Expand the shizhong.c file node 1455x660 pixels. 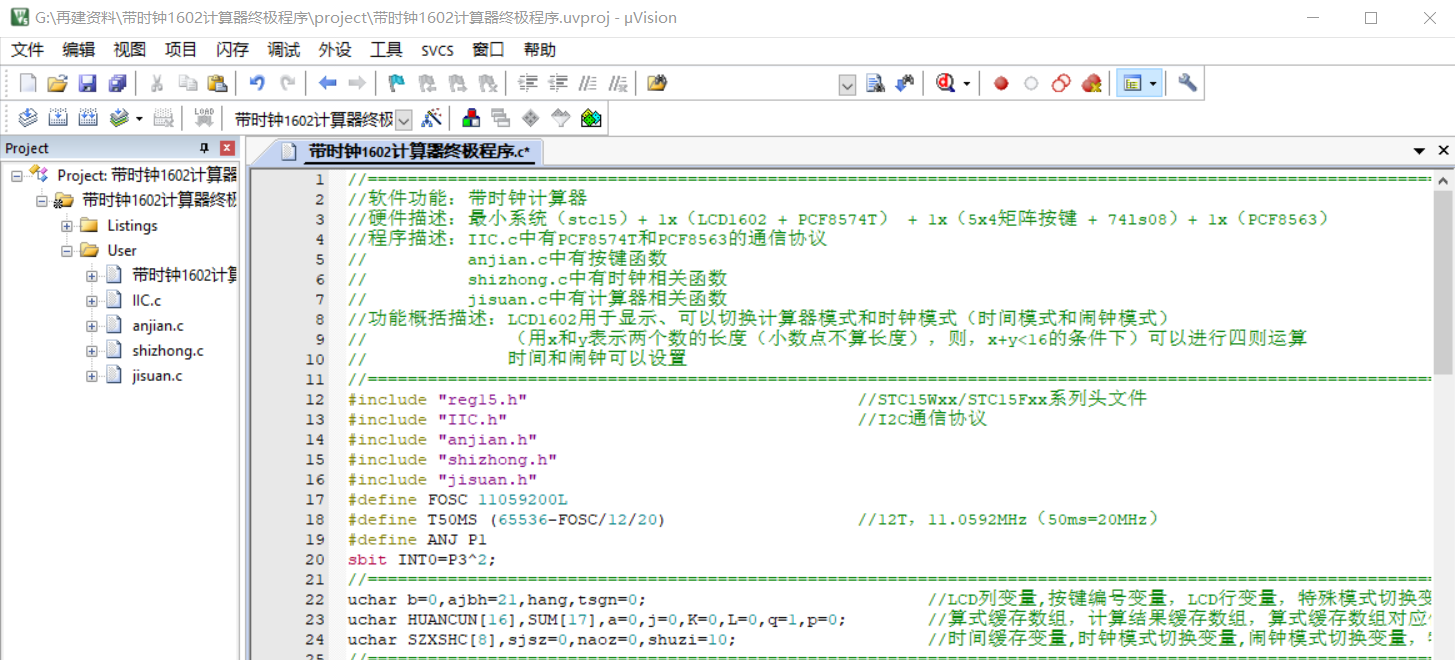click(x=92, y=351)
